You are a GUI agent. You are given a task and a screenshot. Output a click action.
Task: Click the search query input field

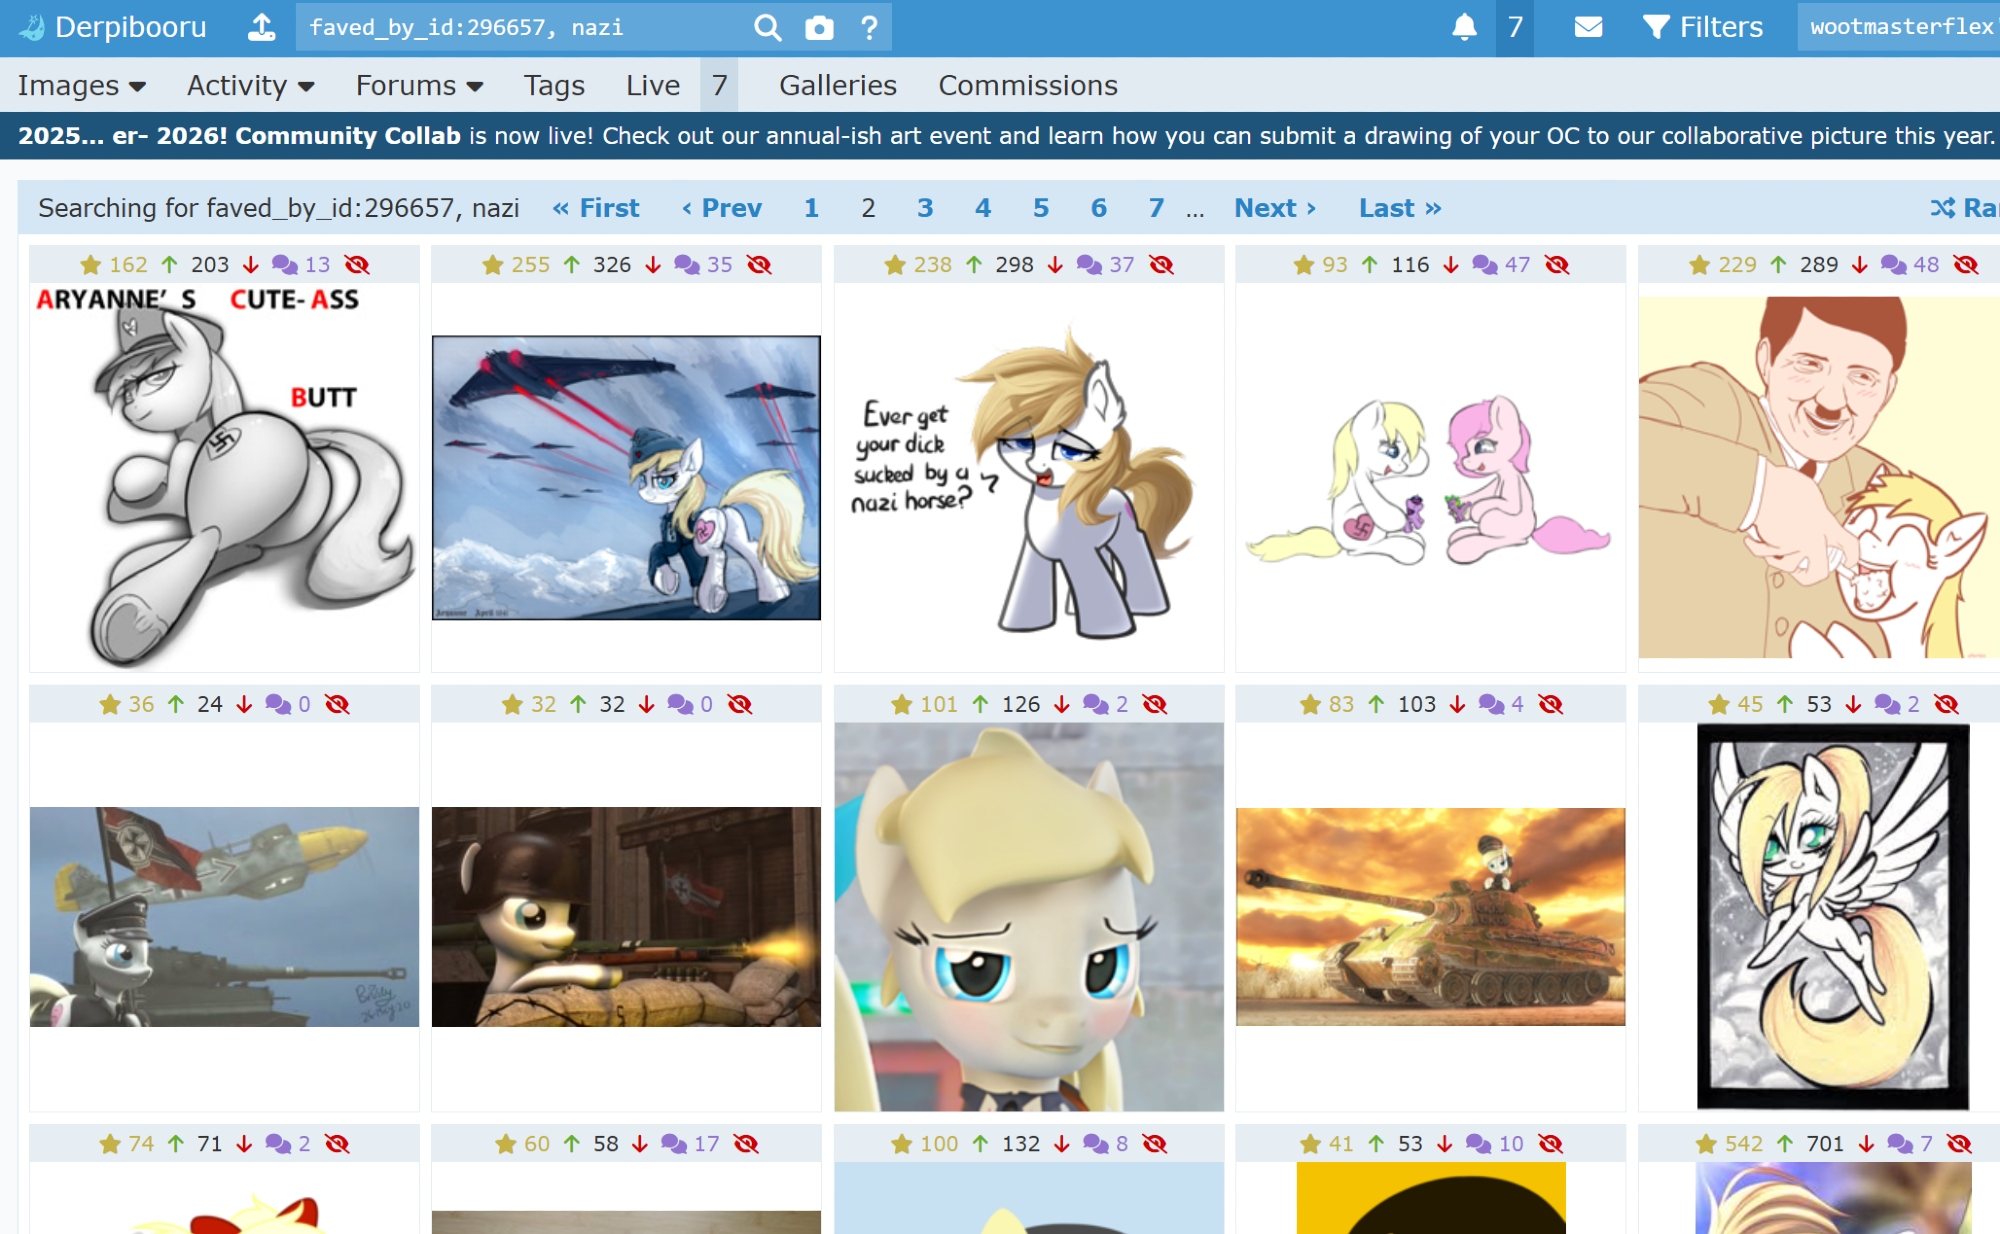pyautogui.click(x=520, y=27)
